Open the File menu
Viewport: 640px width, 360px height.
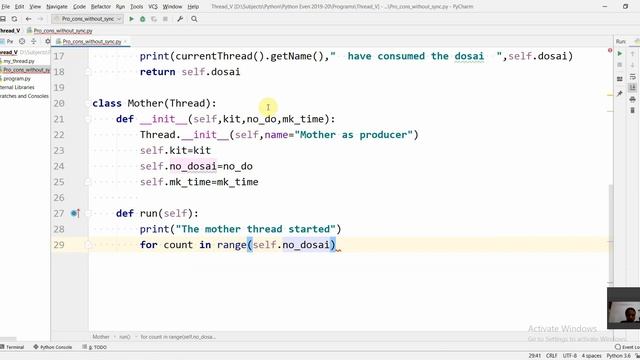coord(6,7)
